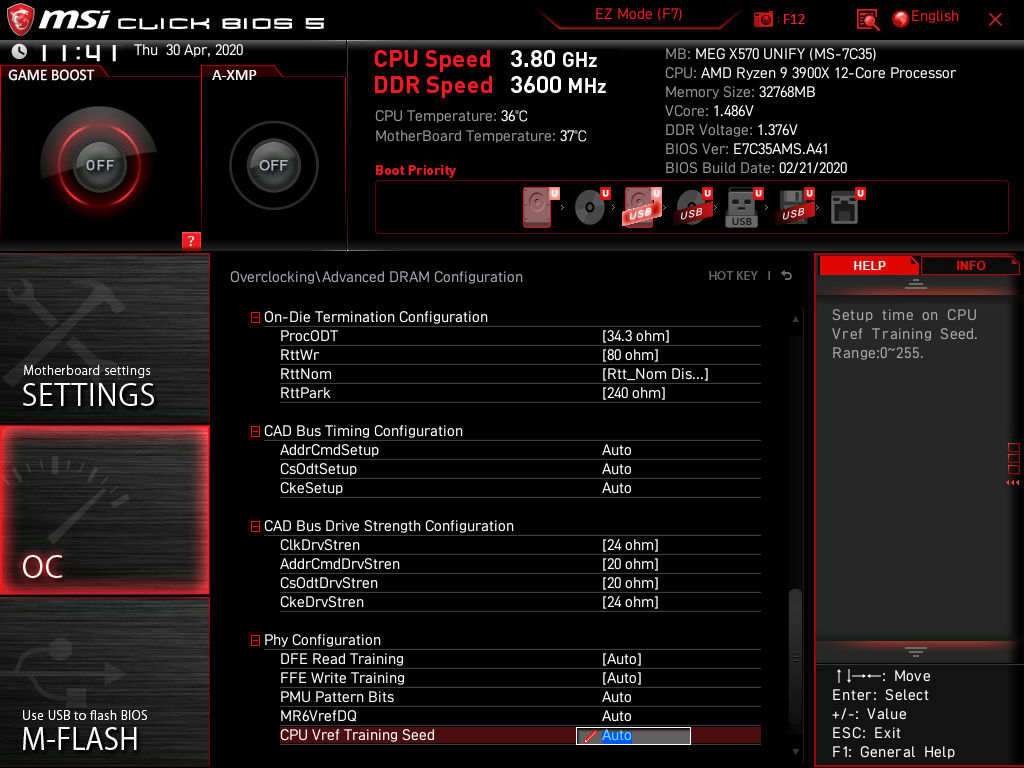1024x768 pixels.
Task: Click the help panel top grip handle
Action: point(915,283)
